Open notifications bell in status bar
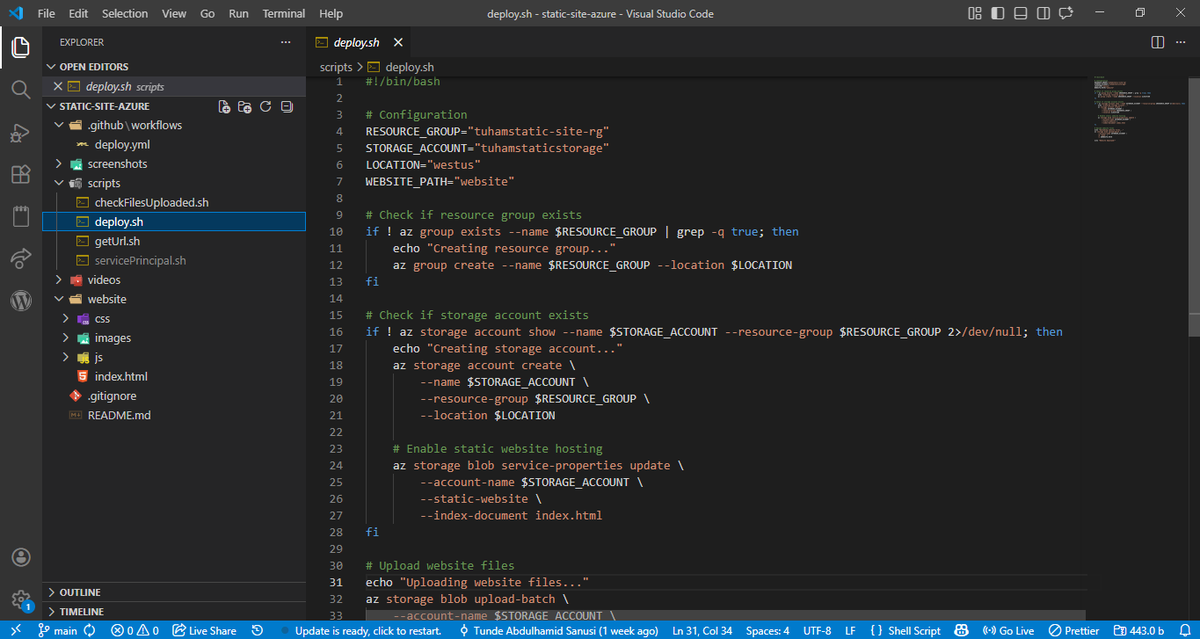 1183,631
